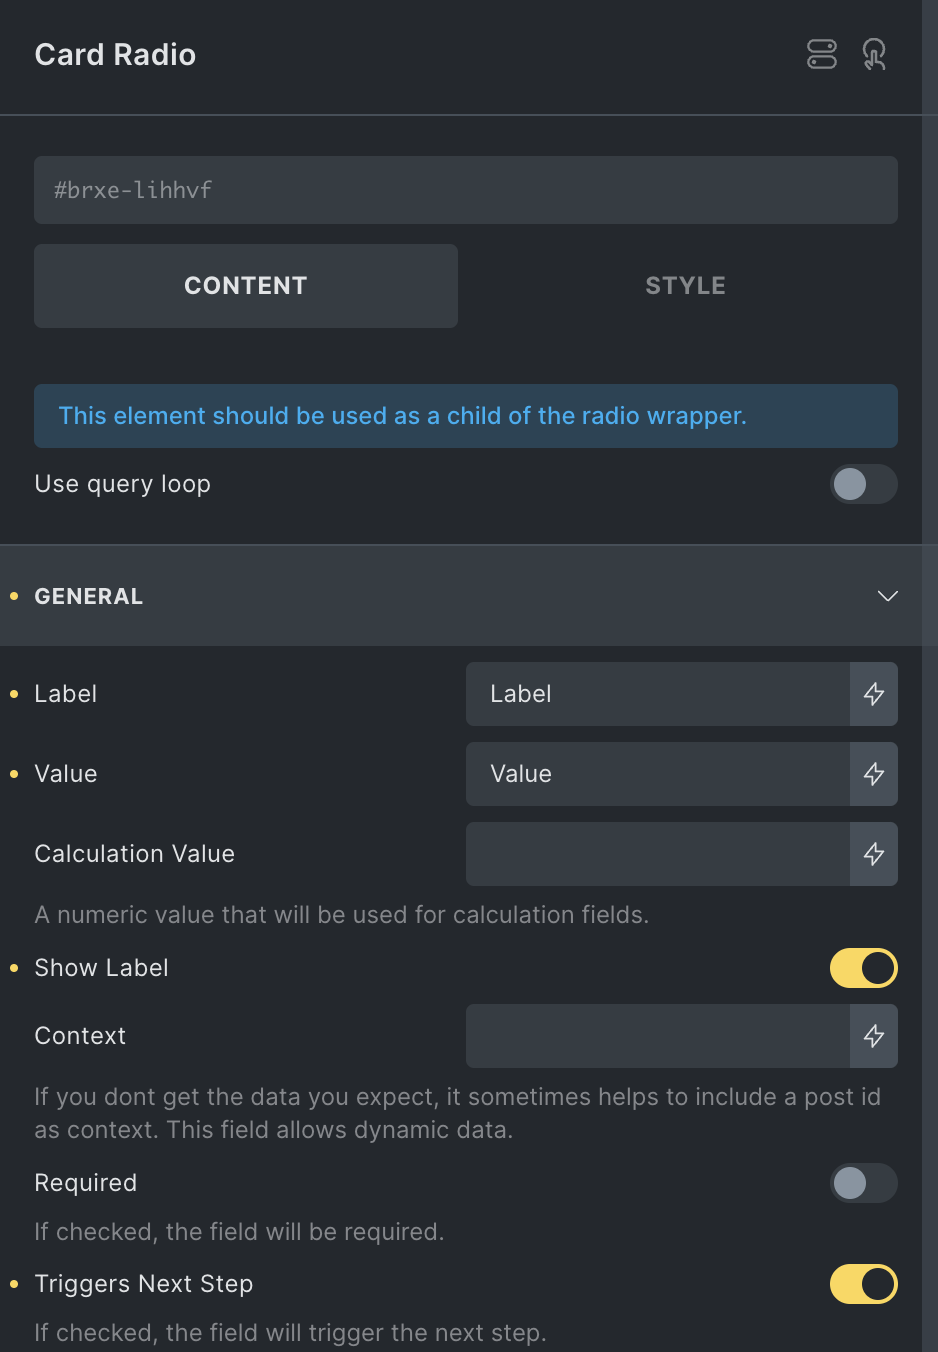The image size is (938, 1352).
Task: Open the conditions icon in header
Action: tap(822, 54)
